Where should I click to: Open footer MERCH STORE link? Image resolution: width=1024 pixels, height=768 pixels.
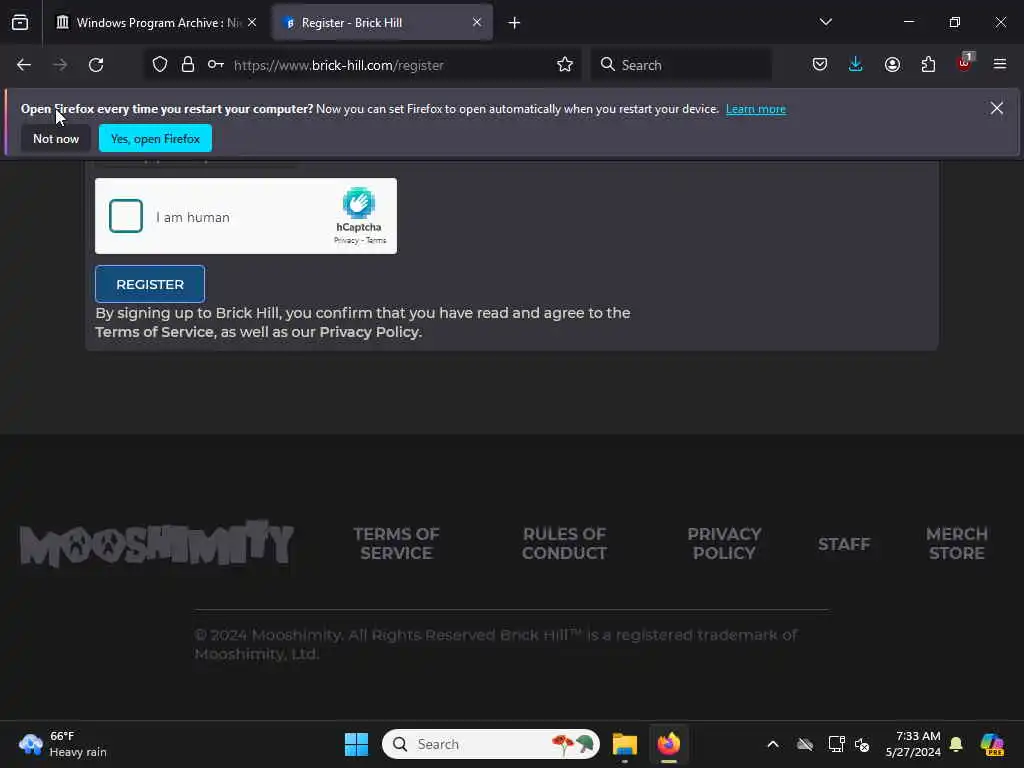click(957, 543)
